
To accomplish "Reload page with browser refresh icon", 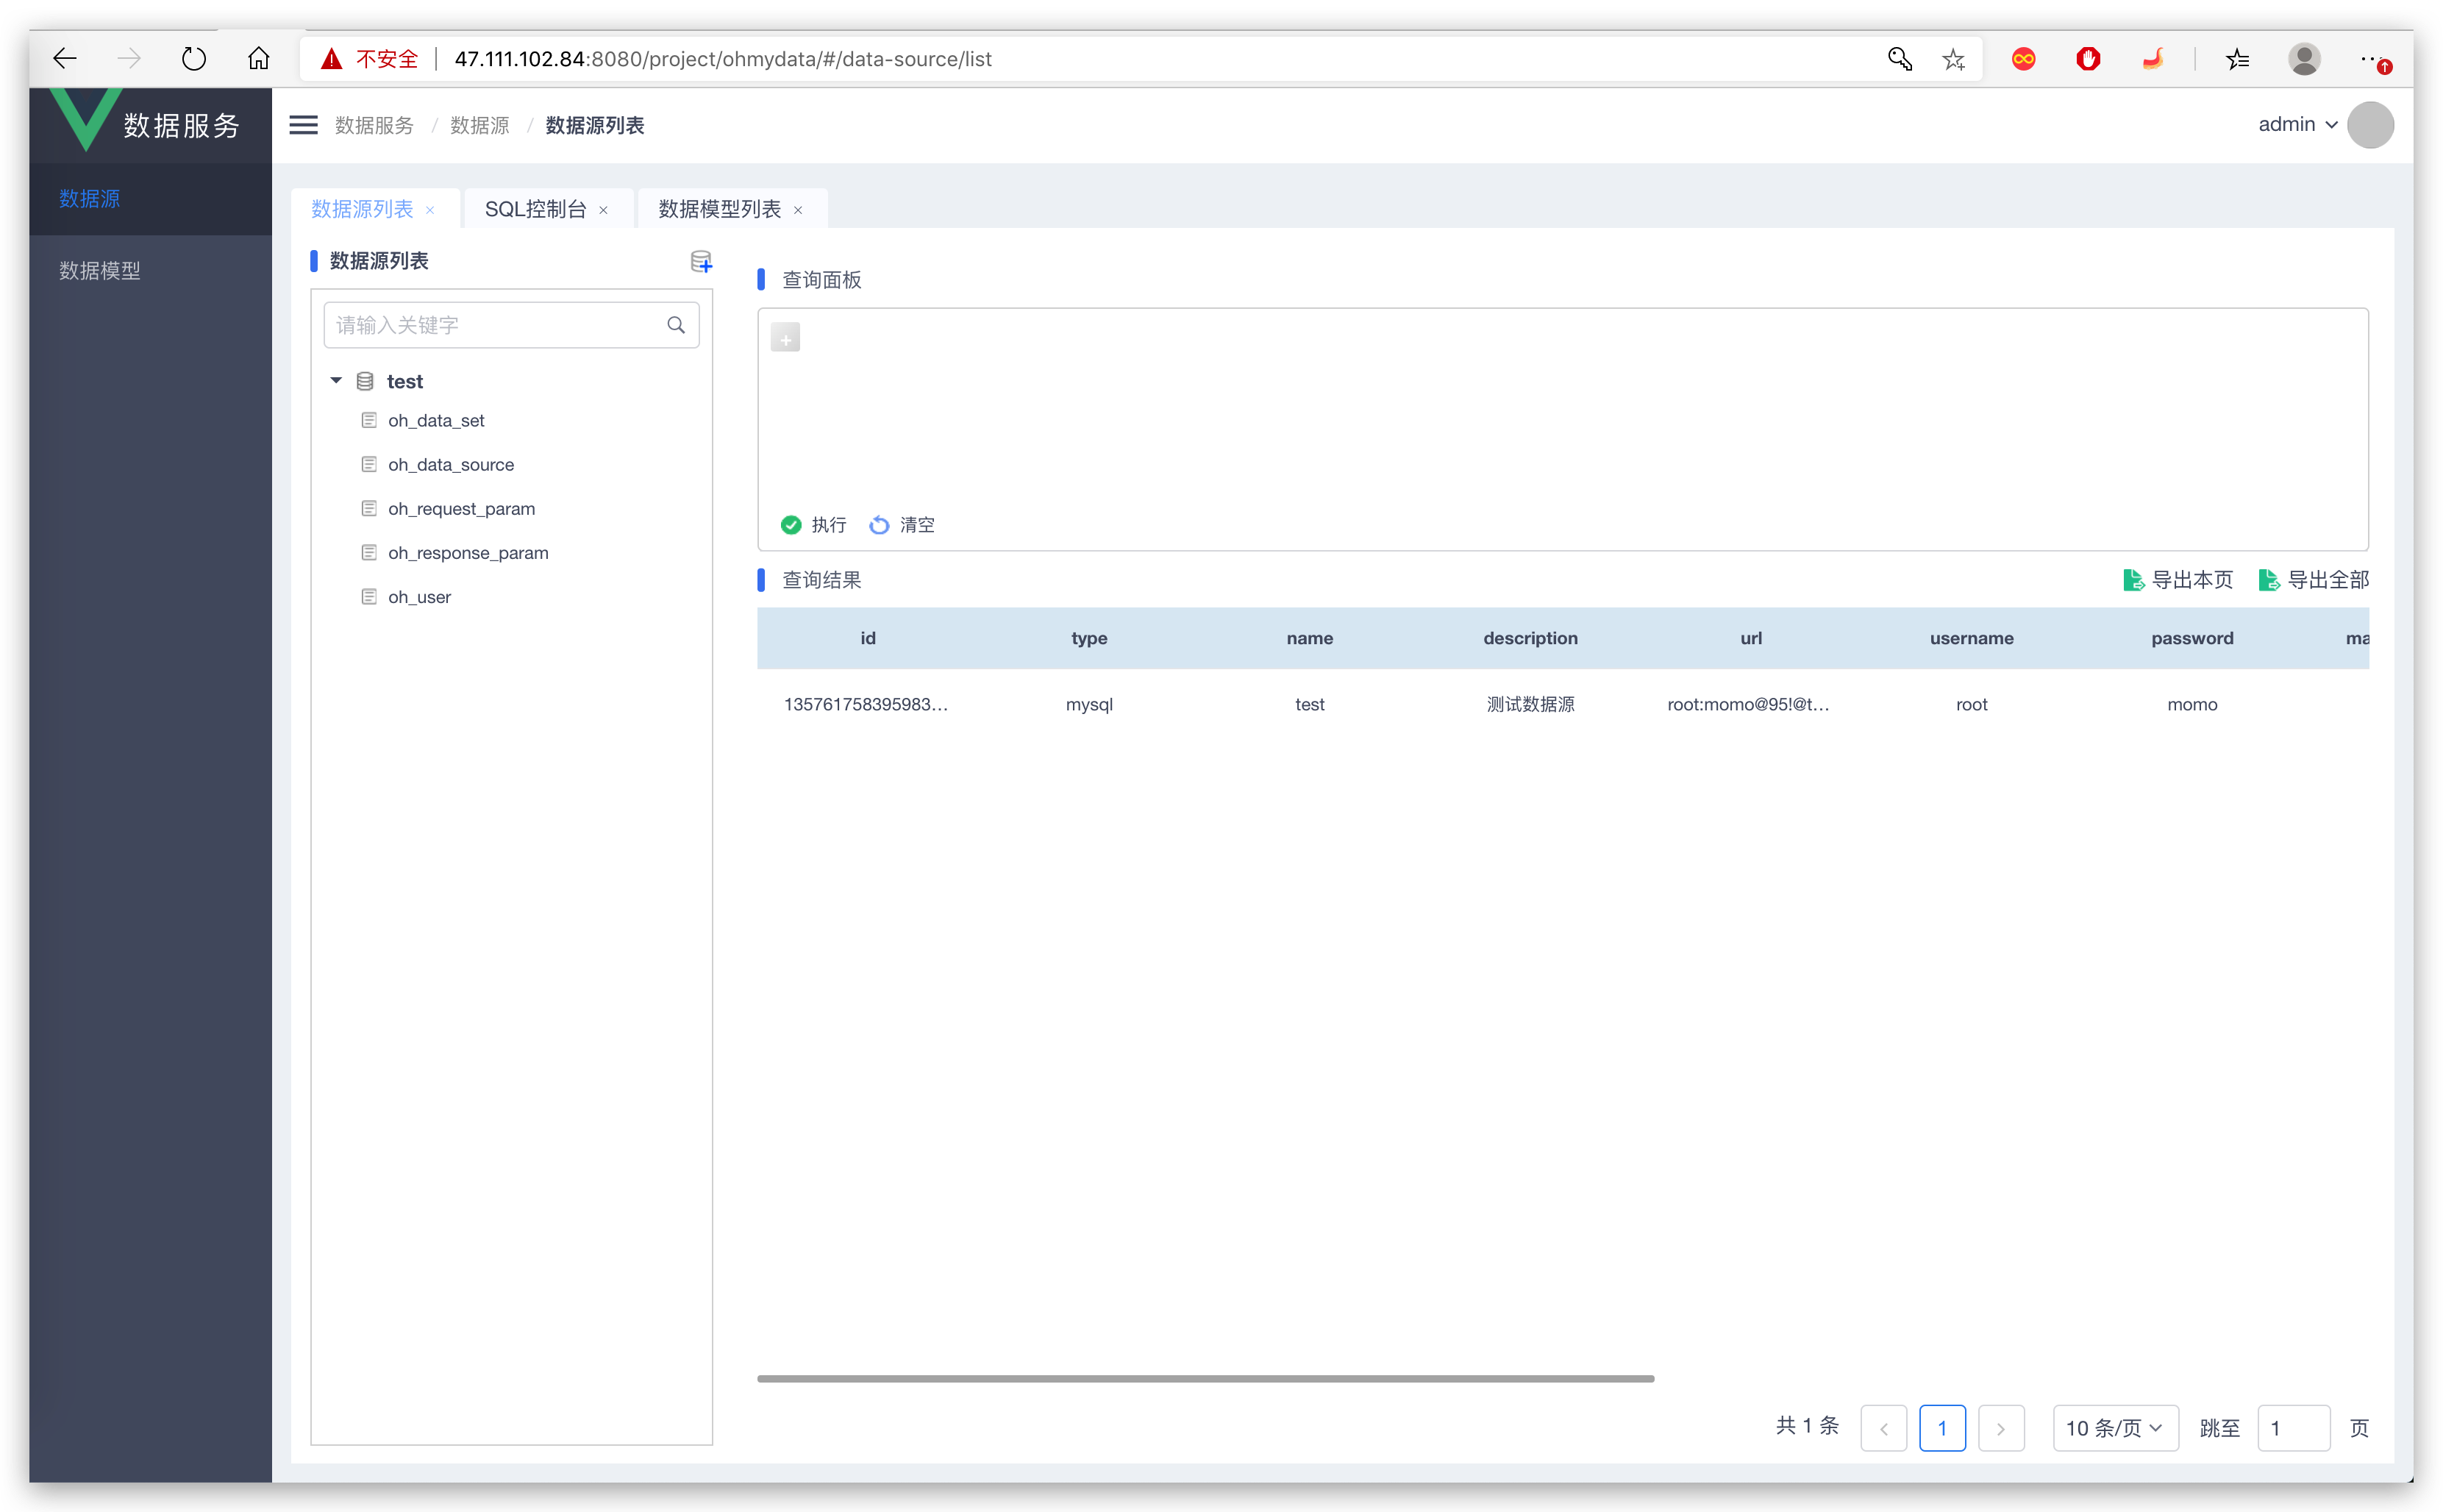I will point(194,59).
